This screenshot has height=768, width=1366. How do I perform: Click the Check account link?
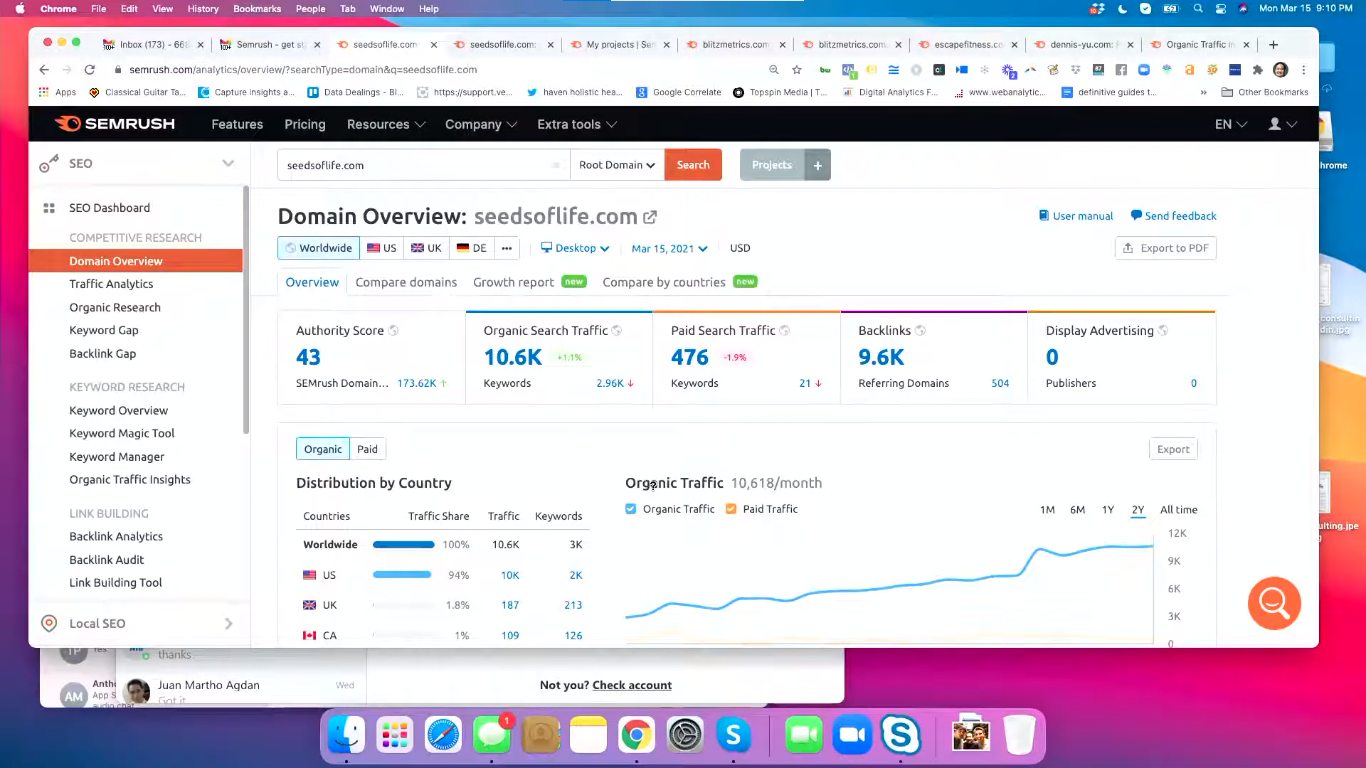[x=631, y=685]
